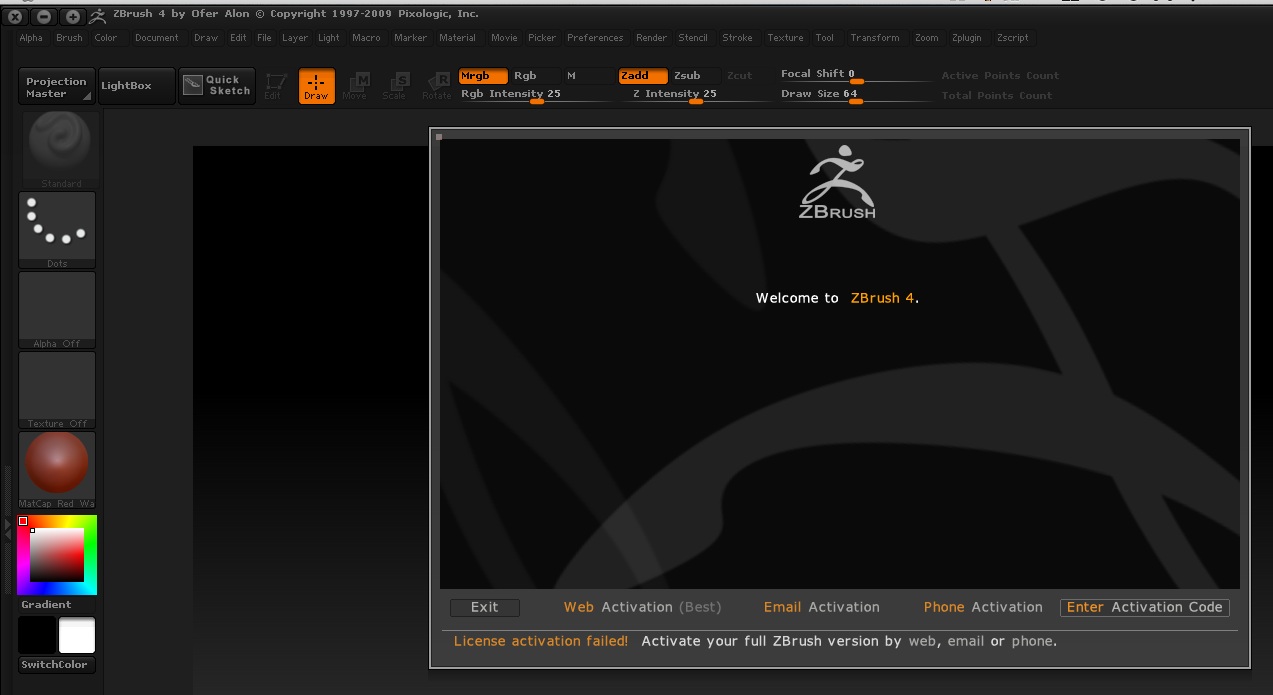Open the Tool menu

tap(825, 38)
